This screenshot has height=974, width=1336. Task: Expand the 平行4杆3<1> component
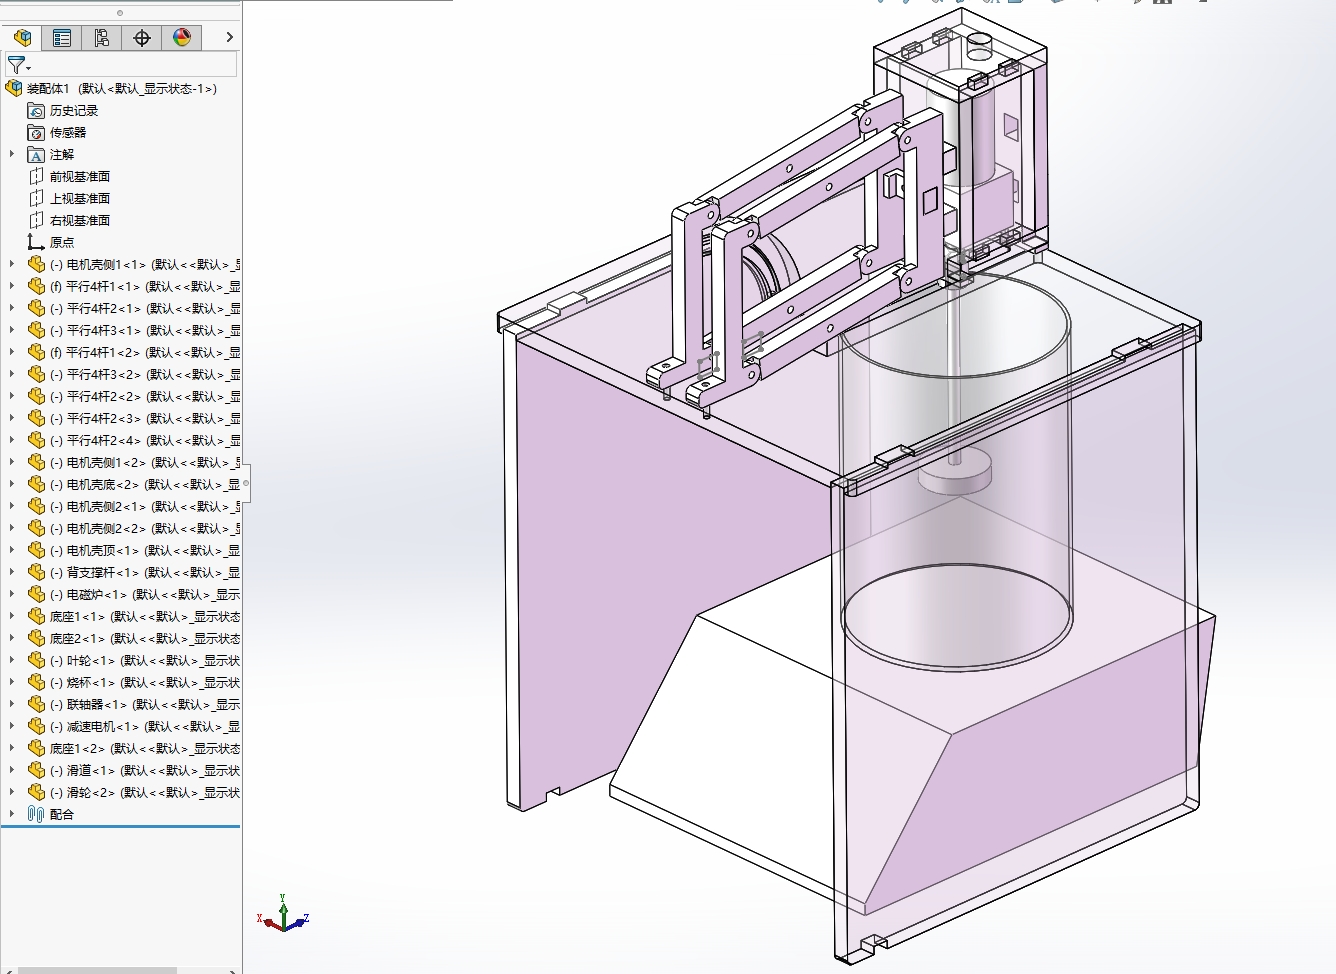pyautogui.click(x=12, y=330)
